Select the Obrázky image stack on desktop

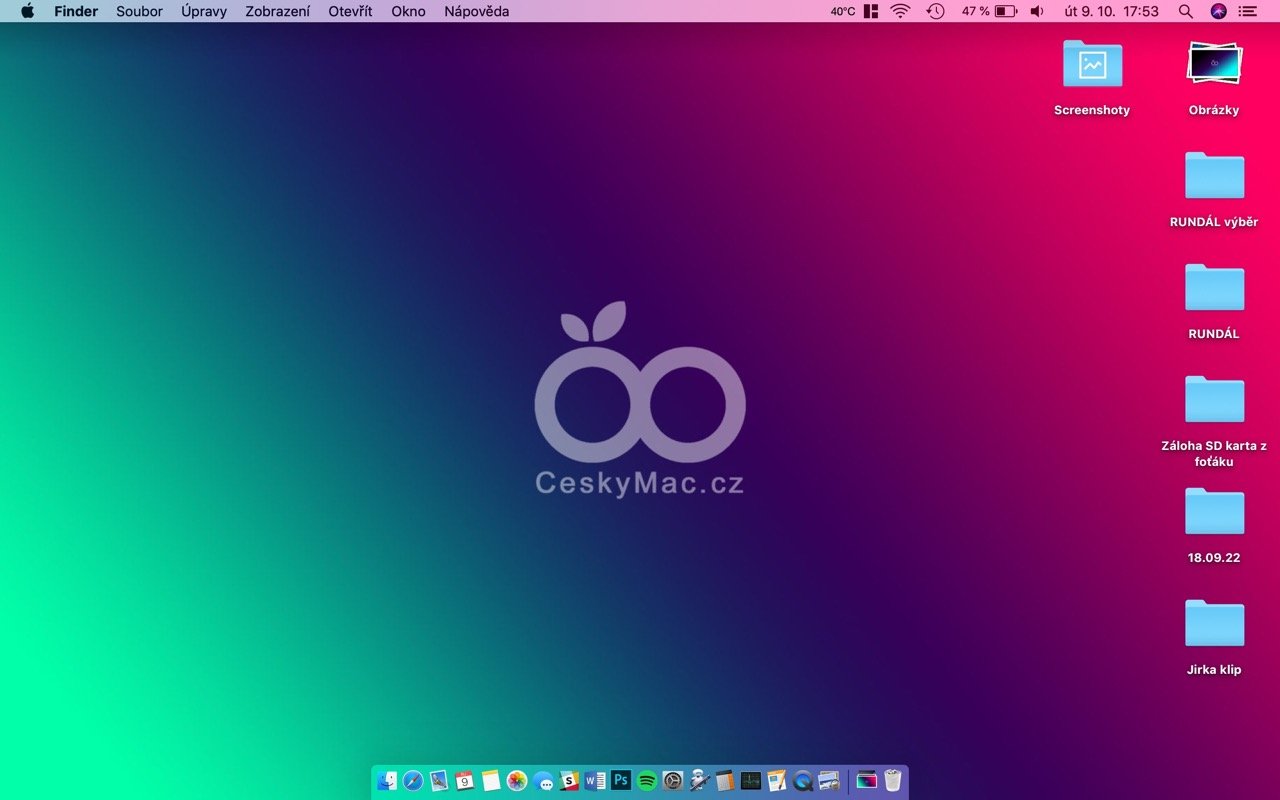(1214, 65)
